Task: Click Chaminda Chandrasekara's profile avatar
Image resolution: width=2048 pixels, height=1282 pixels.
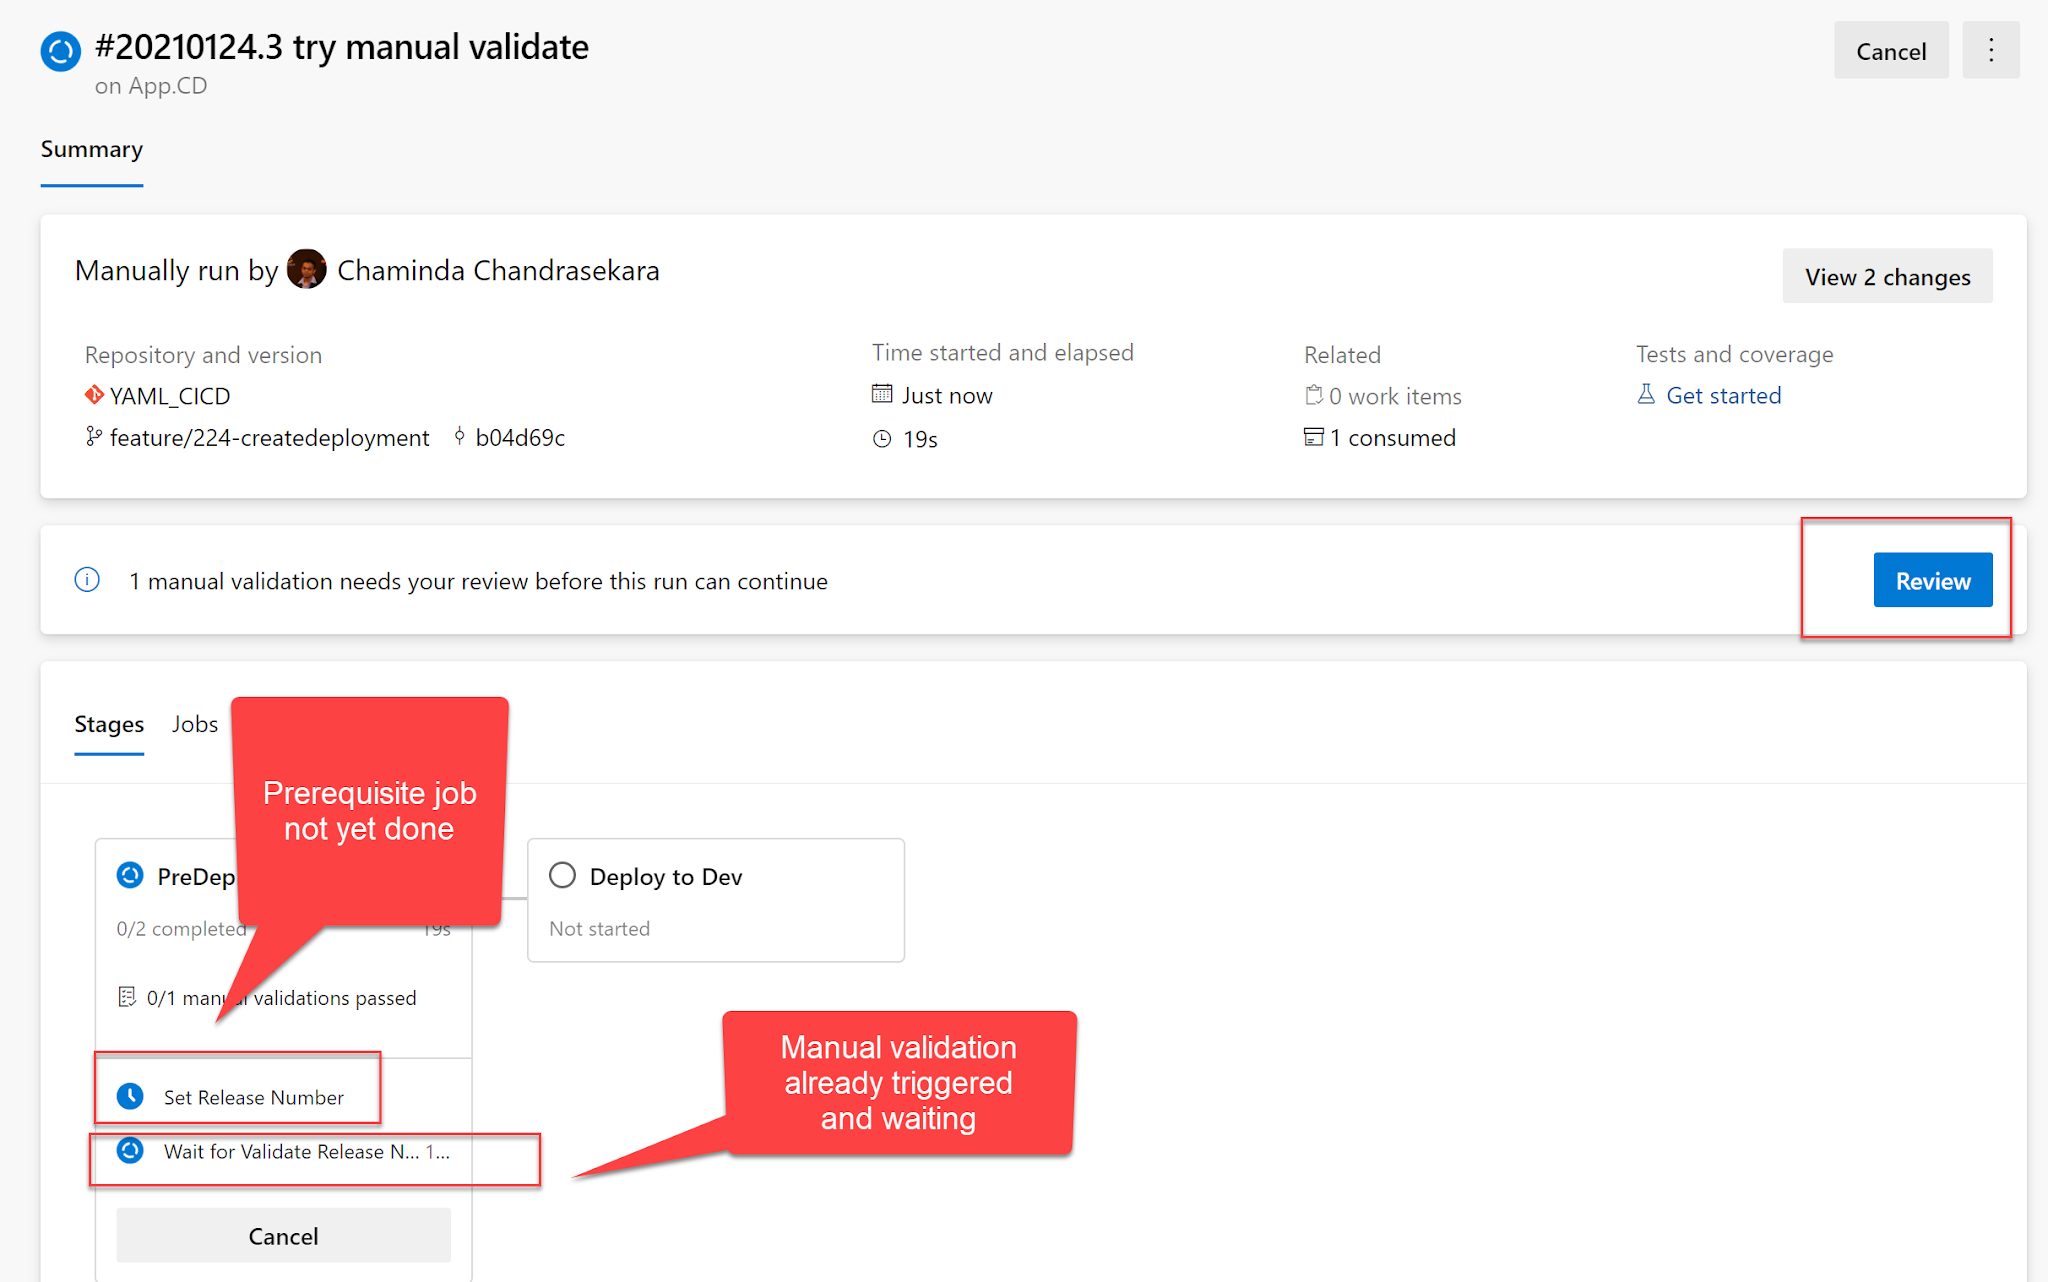Action: point(307,269)
